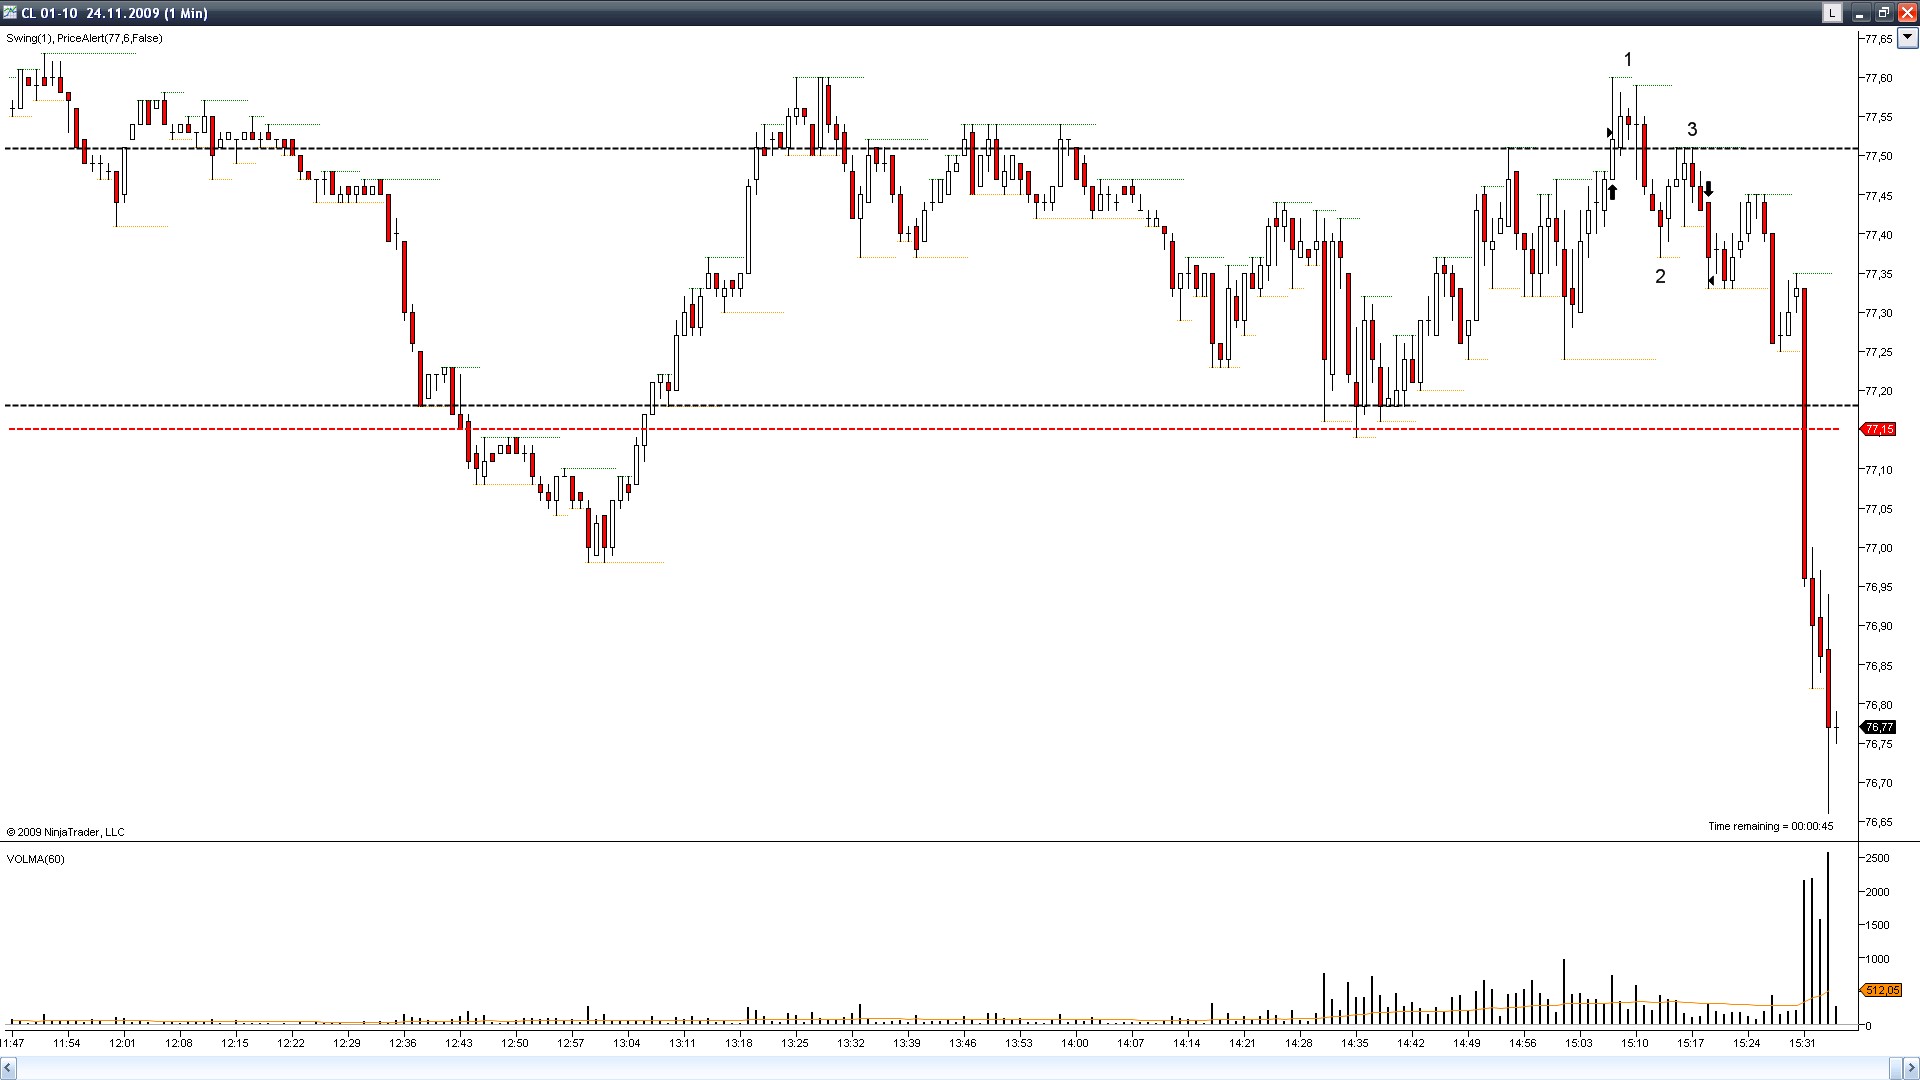Select the Swing(1), PriceAlert indicator label

84,38
